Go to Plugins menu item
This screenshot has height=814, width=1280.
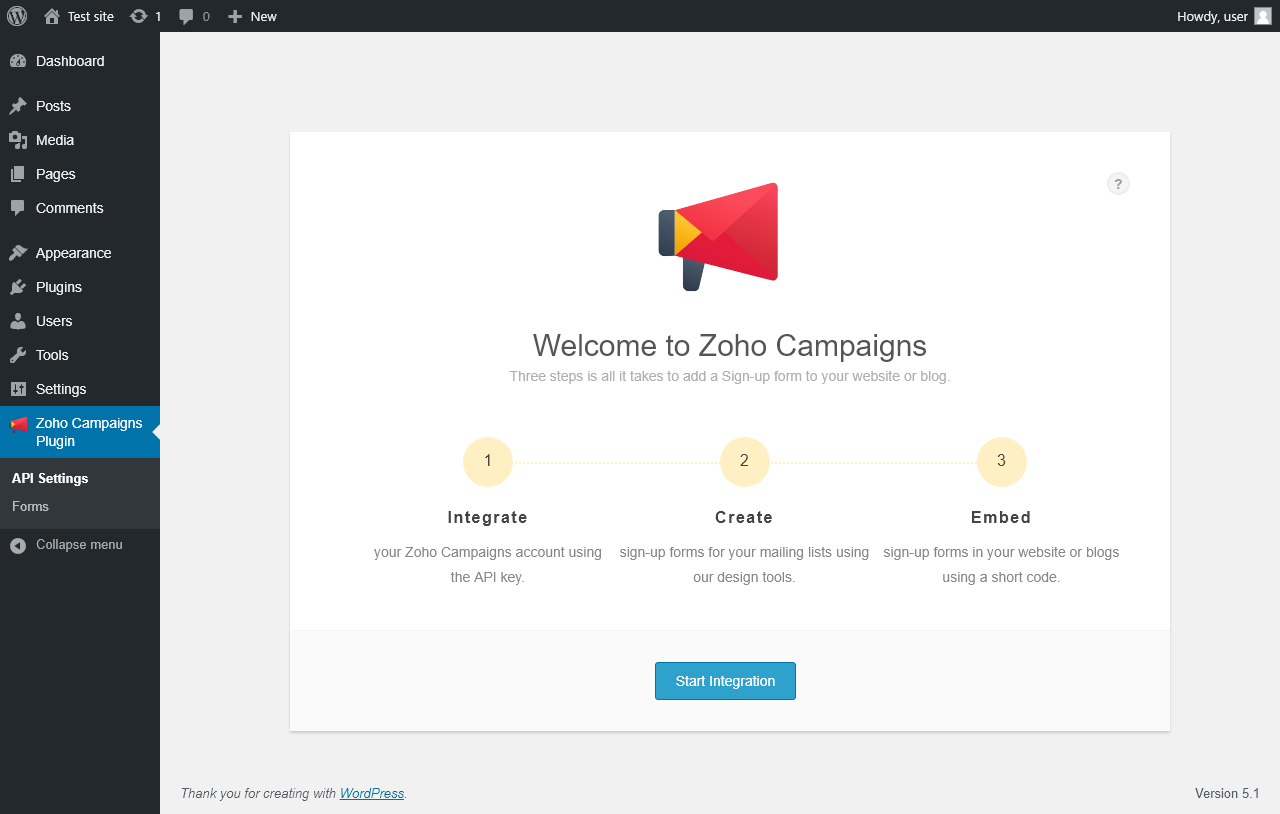point(80,287)
